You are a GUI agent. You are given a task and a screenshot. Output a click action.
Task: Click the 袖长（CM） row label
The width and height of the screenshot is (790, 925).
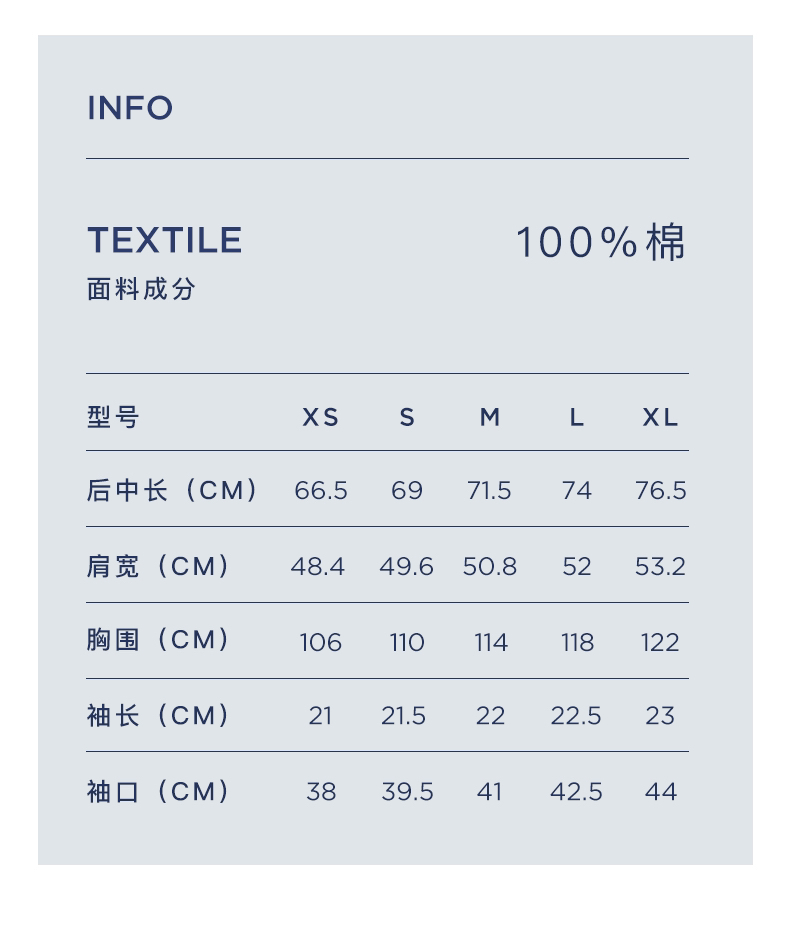[x=159, y=715]
